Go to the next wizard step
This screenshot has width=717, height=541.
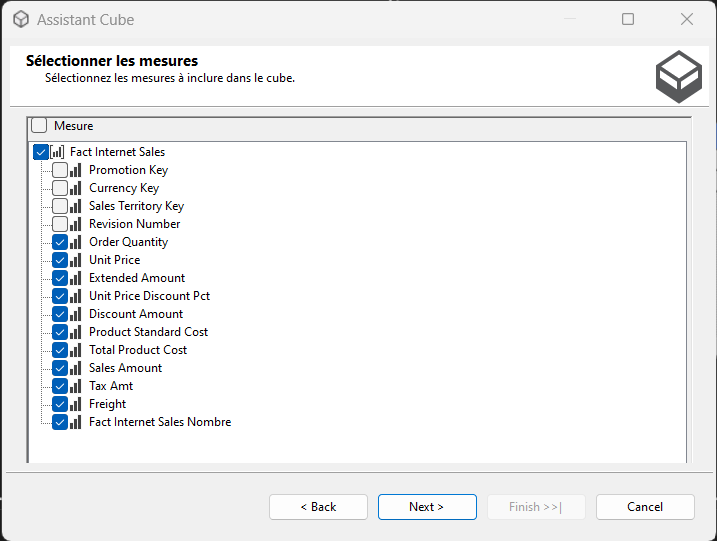[427, 507]
